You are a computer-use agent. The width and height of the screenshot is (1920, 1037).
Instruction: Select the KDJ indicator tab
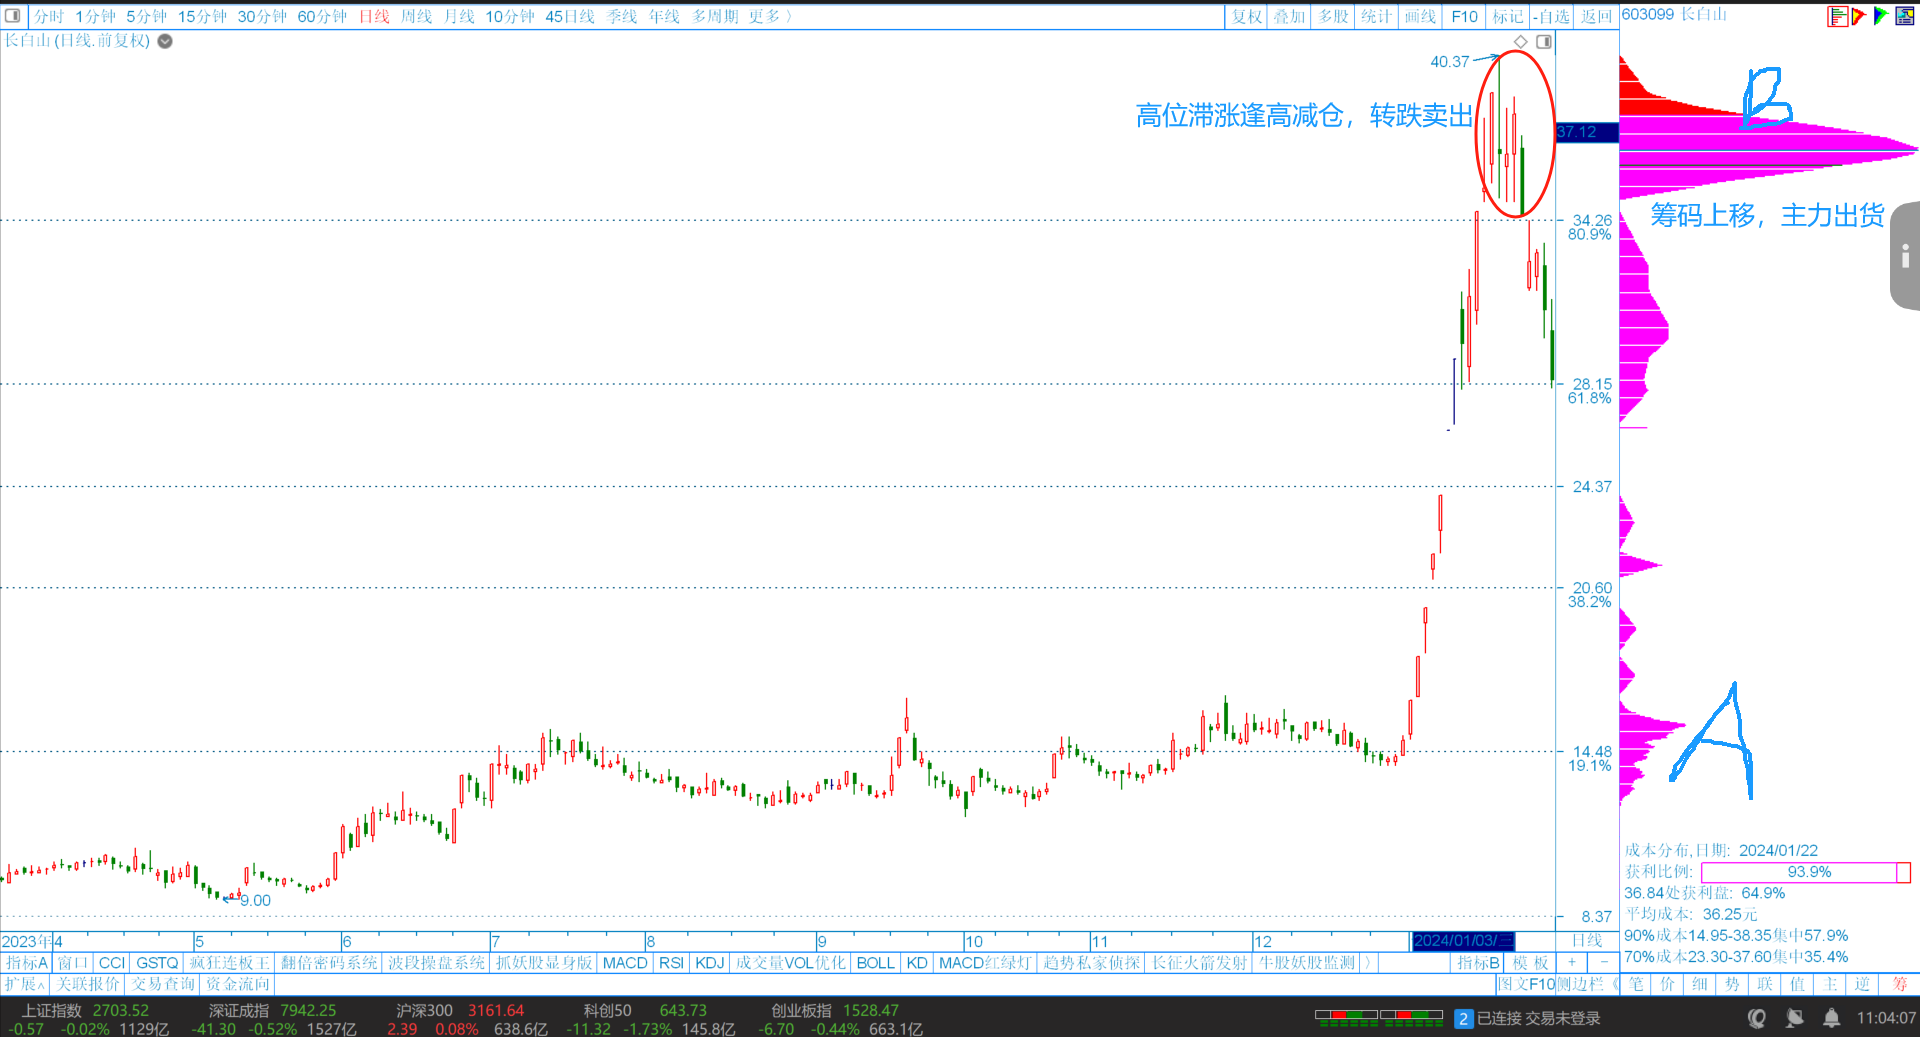pos(709,963)
